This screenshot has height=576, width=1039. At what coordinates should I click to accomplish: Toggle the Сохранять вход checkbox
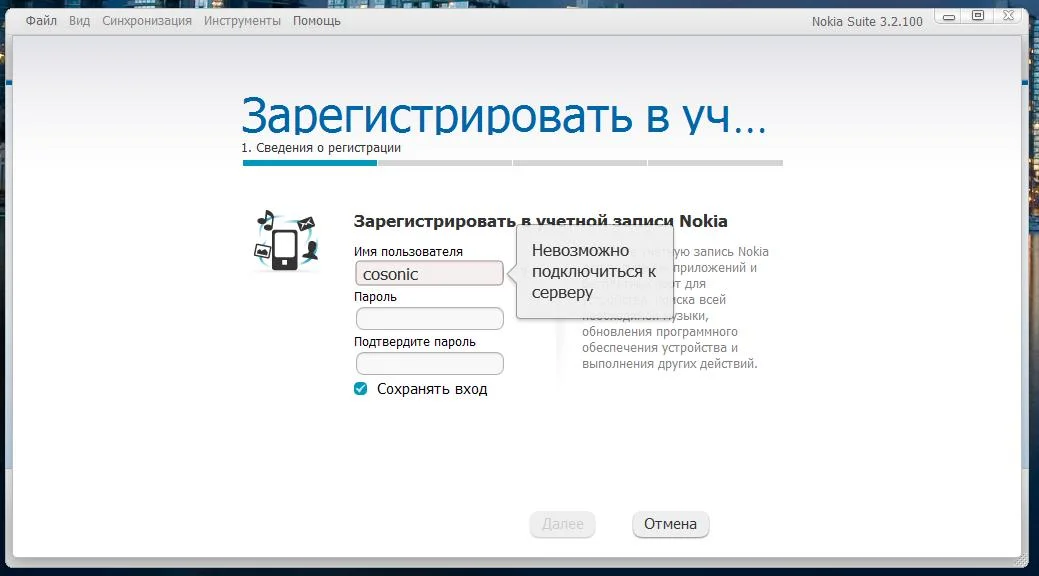[360, 388]
